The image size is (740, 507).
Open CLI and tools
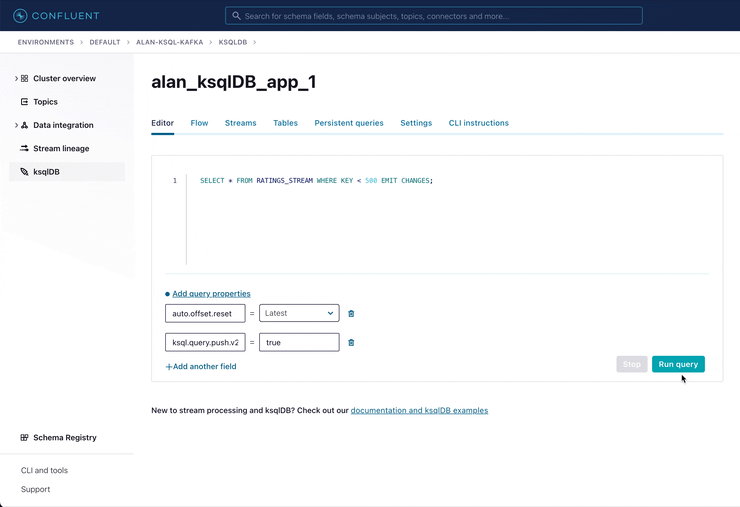pos(44,470)
